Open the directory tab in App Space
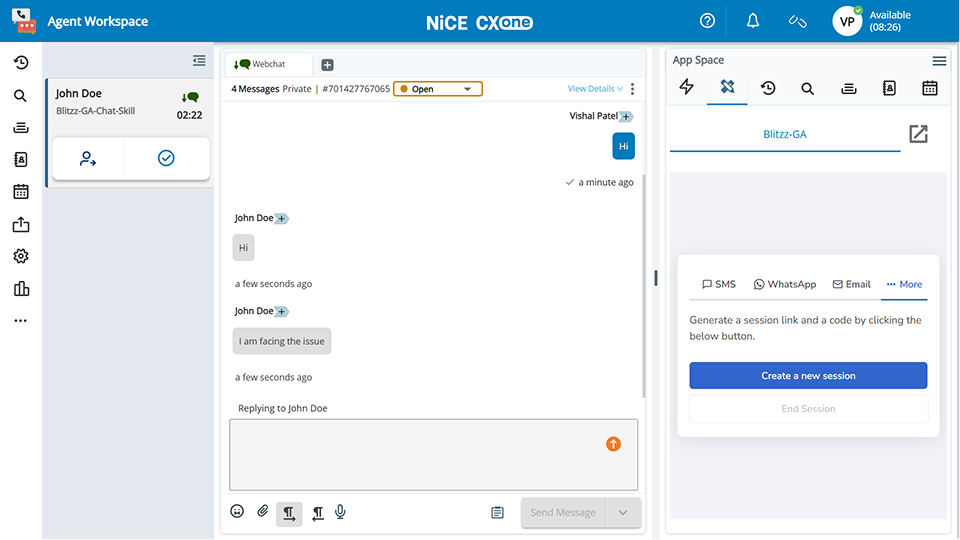The width and height of the screenshot is (960, 540). click(889, 88)
